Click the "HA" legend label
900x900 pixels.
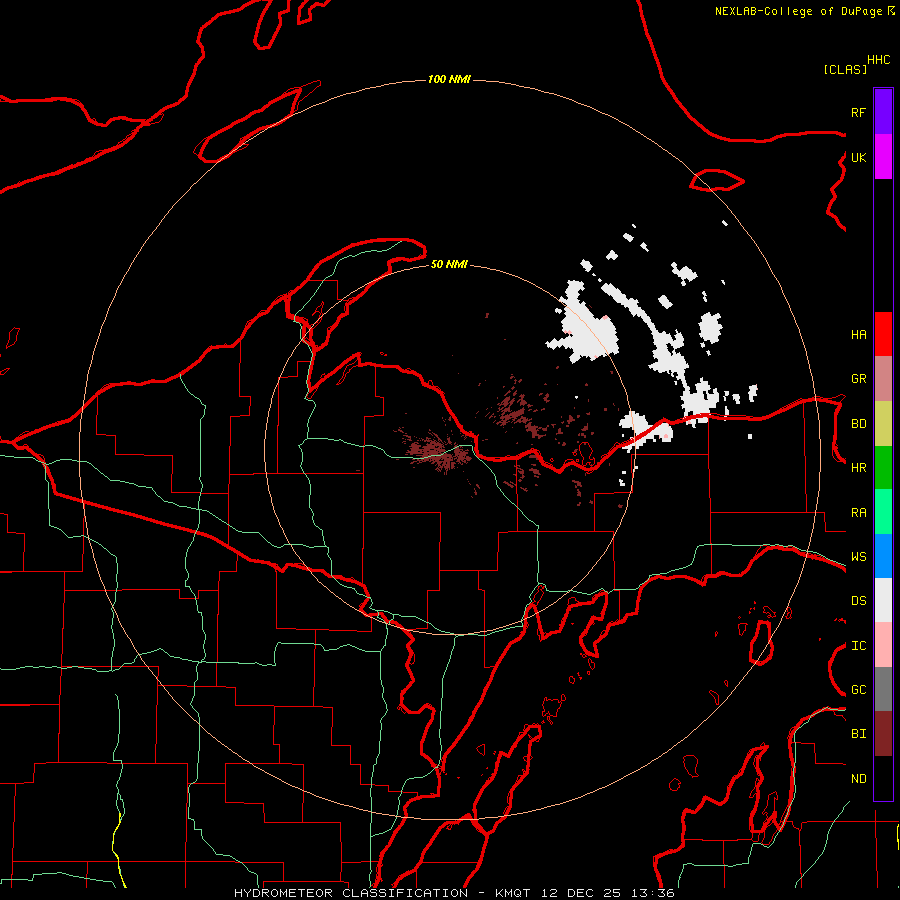click(x=858, y=335)
